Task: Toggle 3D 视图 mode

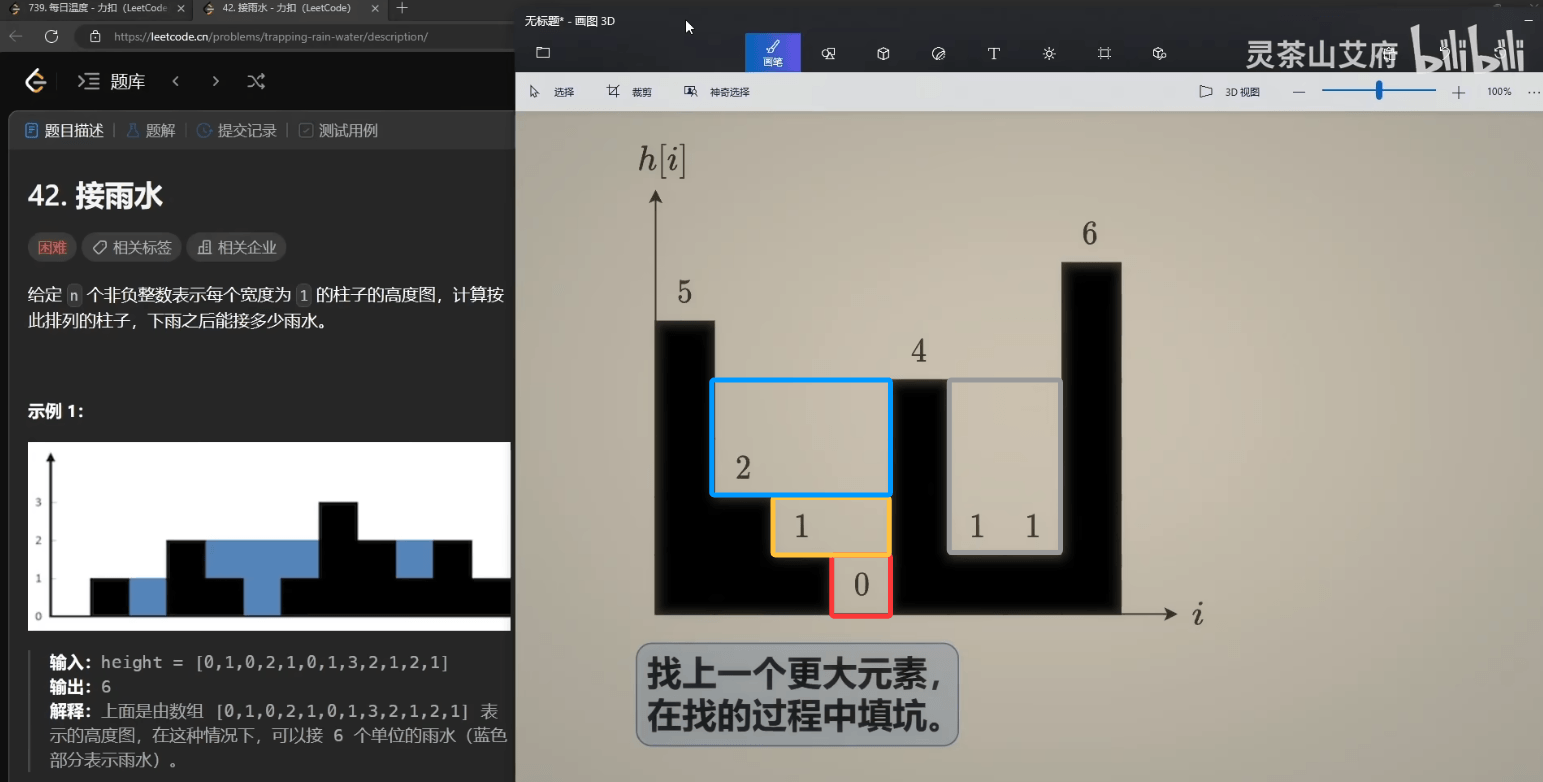Action: tap(1231, 92)
